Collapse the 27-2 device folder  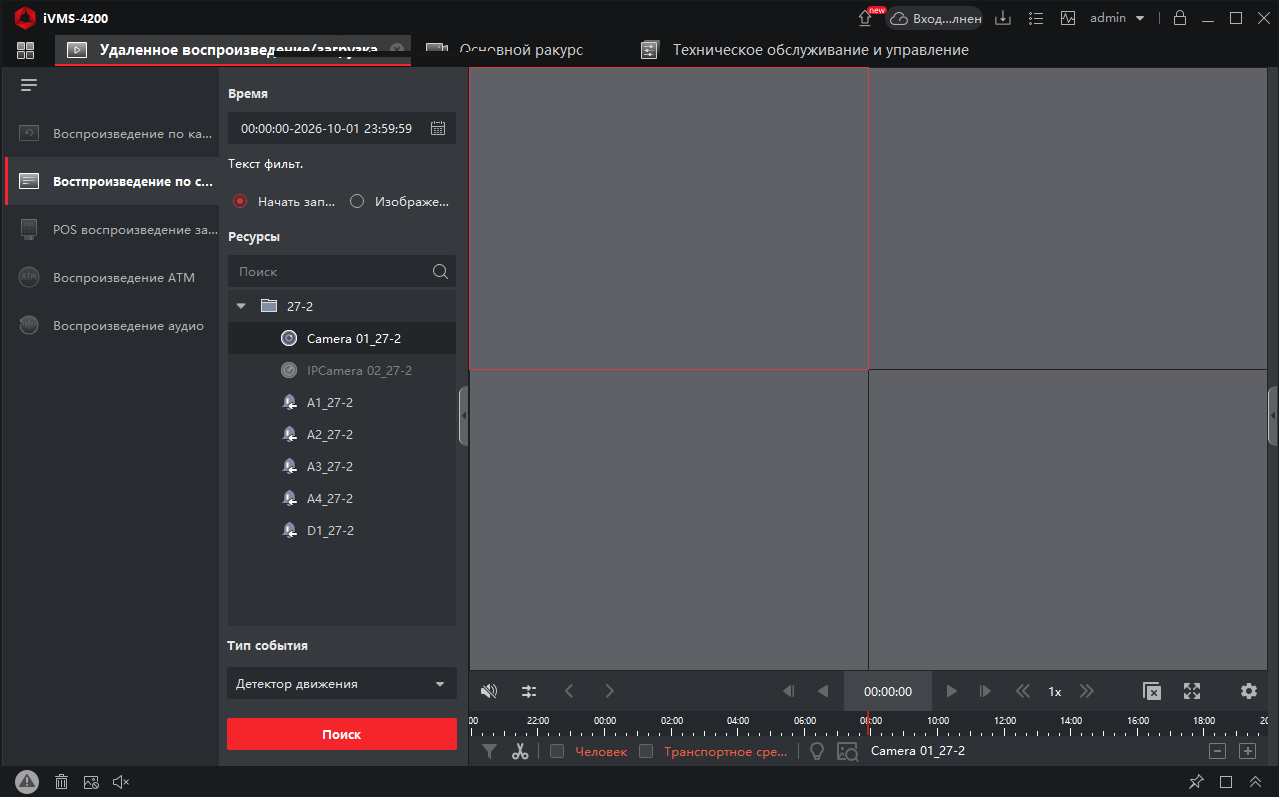(241, 306)
